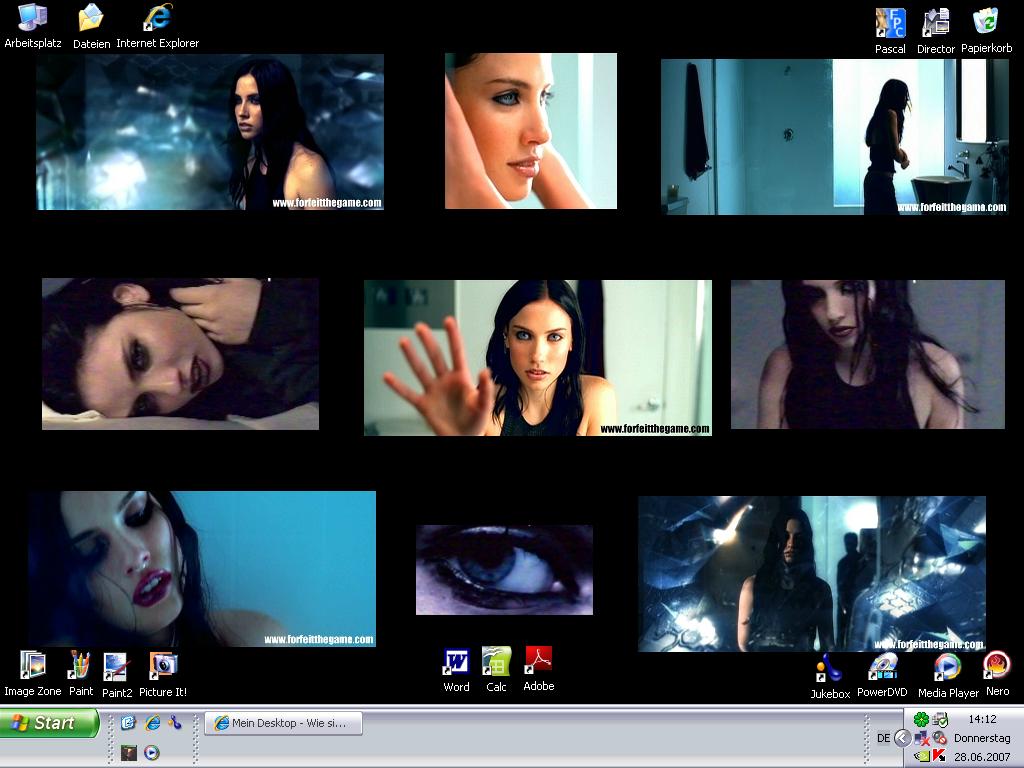Select the Pascal desktop shortcut
The image size is (1024, 768).
(890, 23)
